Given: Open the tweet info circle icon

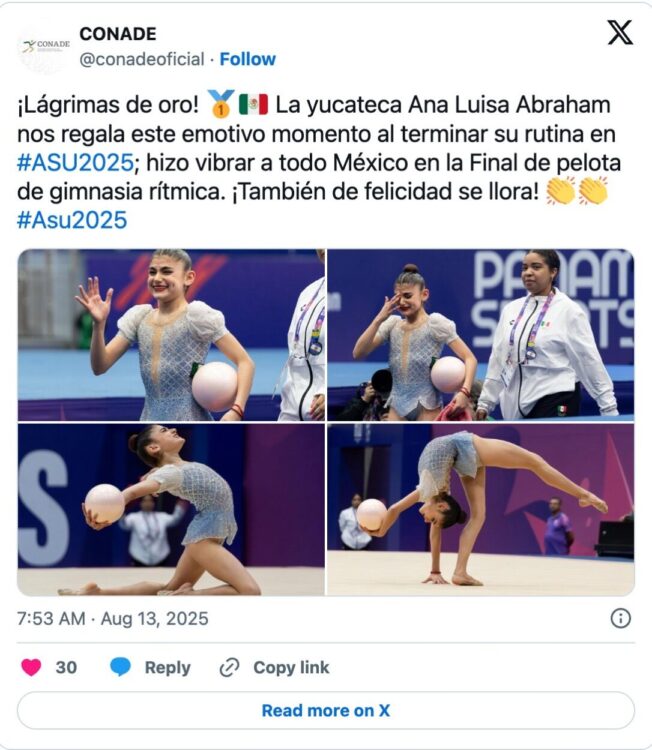Looking at the screenshot, I should 620,618.
